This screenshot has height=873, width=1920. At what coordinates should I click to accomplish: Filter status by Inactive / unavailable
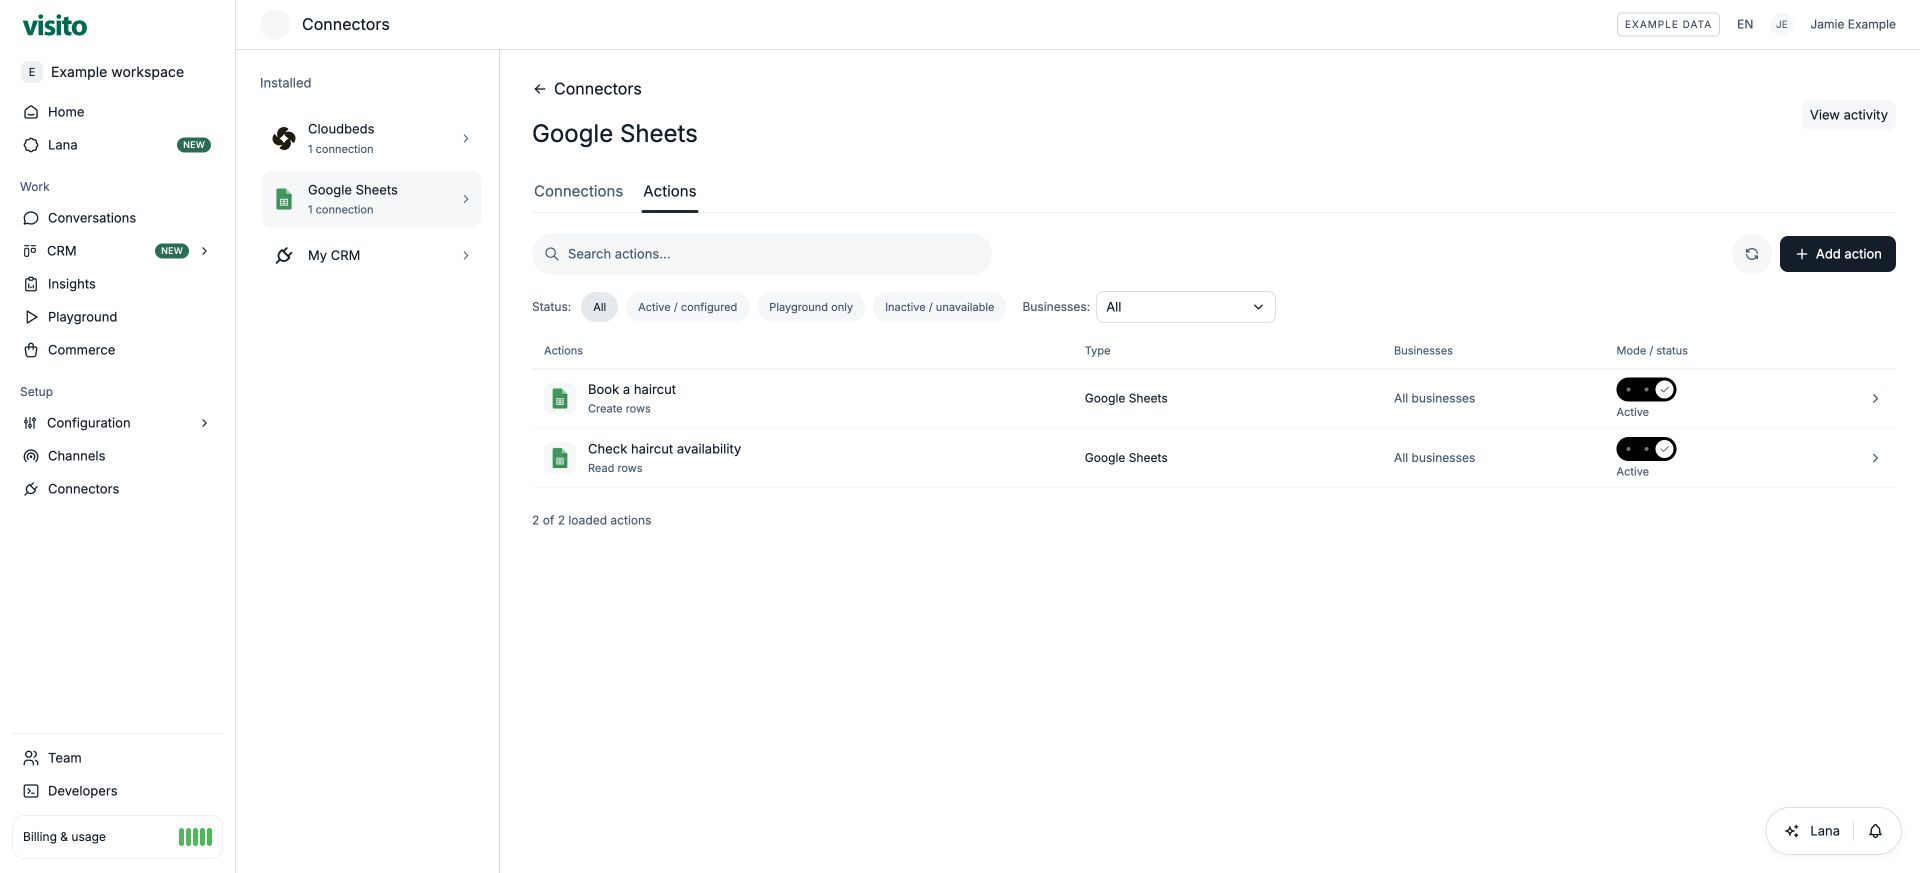940,307
